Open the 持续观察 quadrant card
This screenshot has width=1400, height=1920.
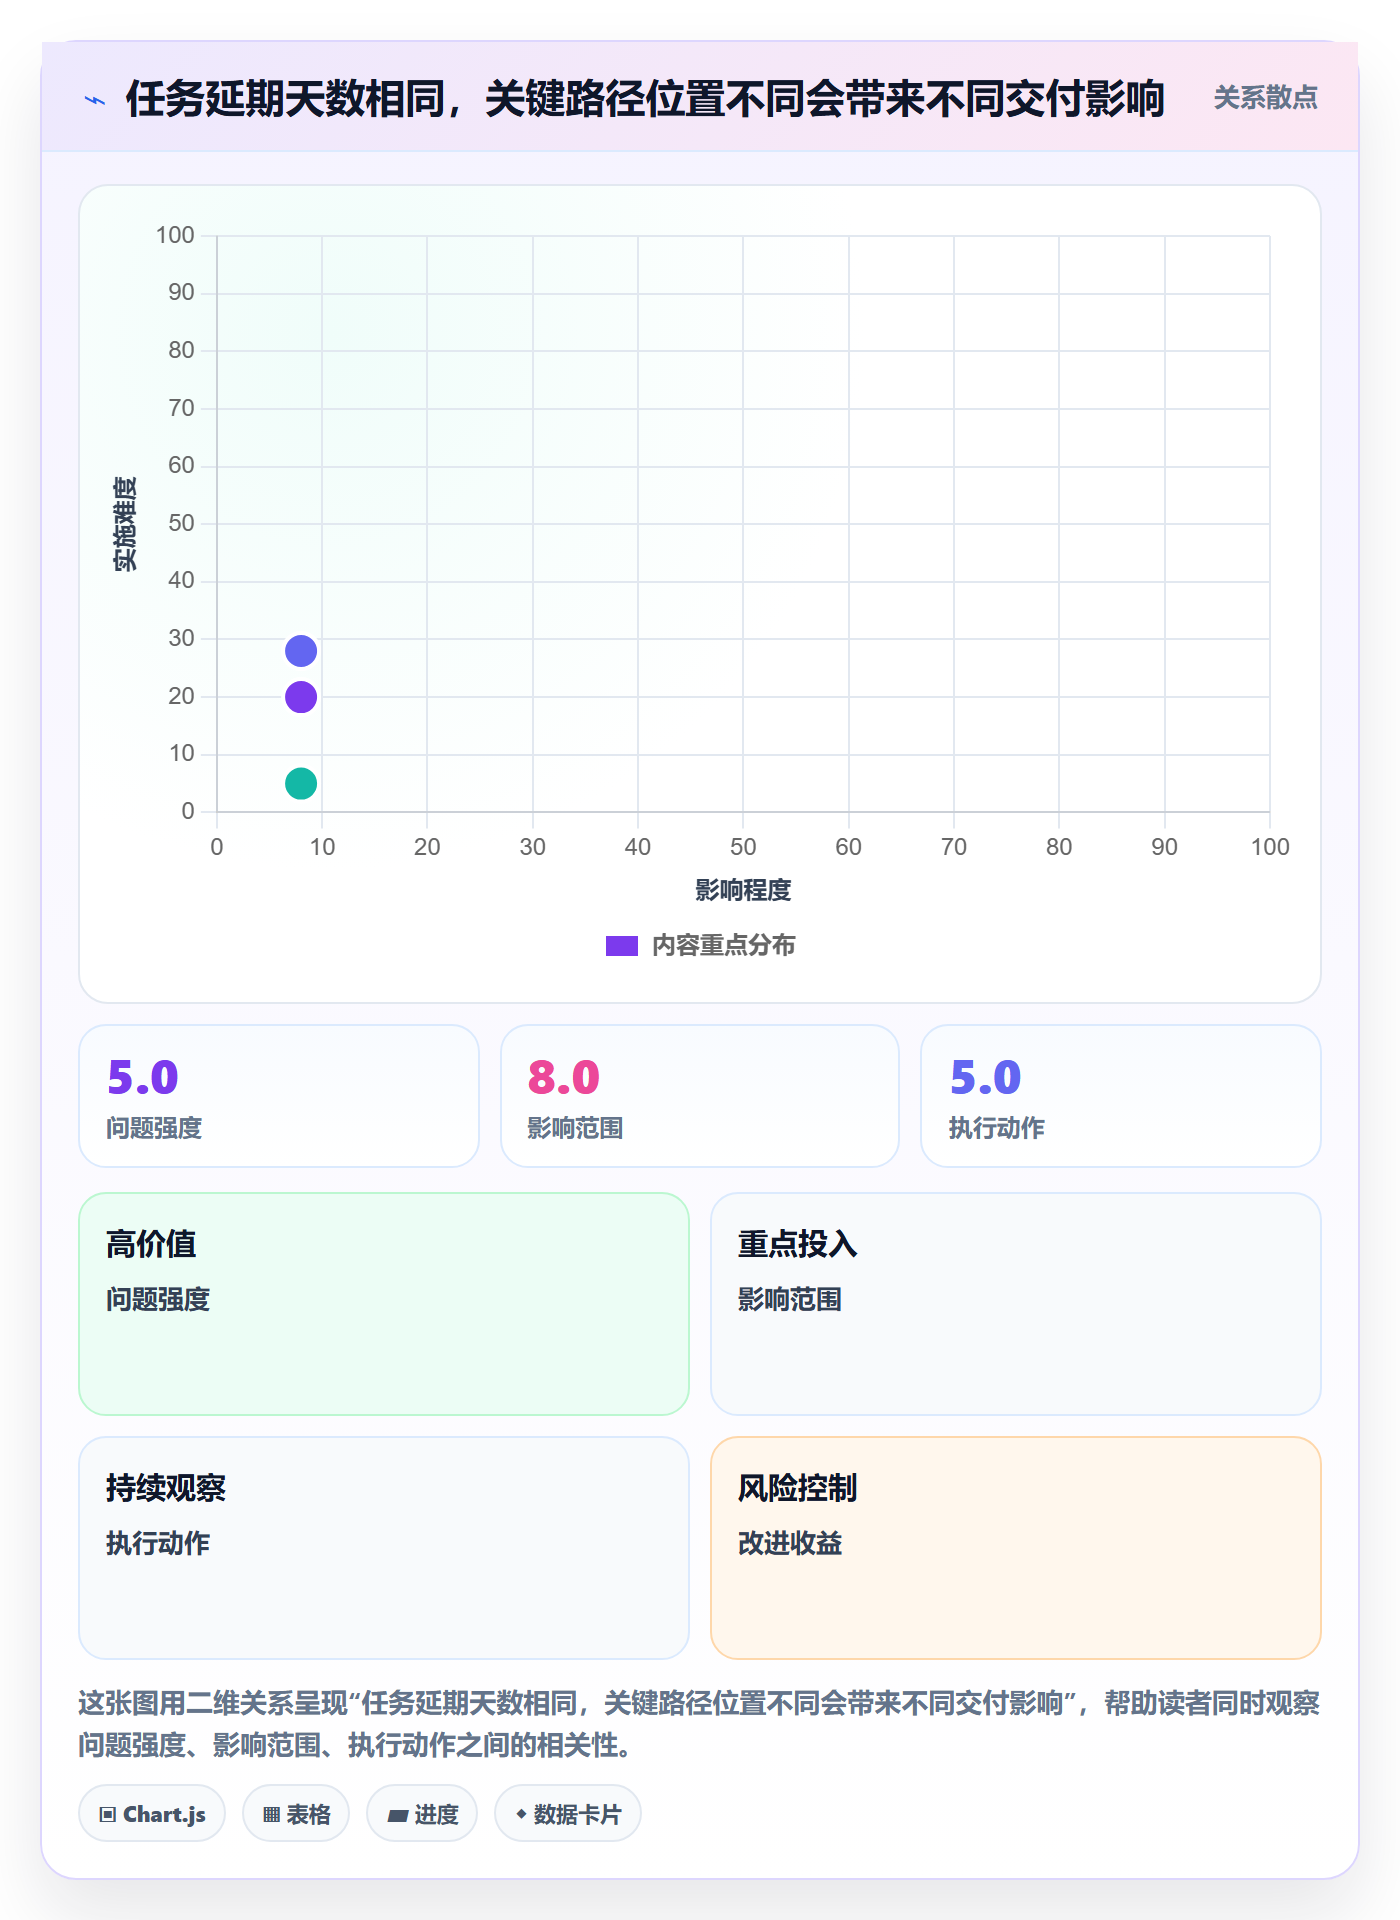tap(384, 1548)
